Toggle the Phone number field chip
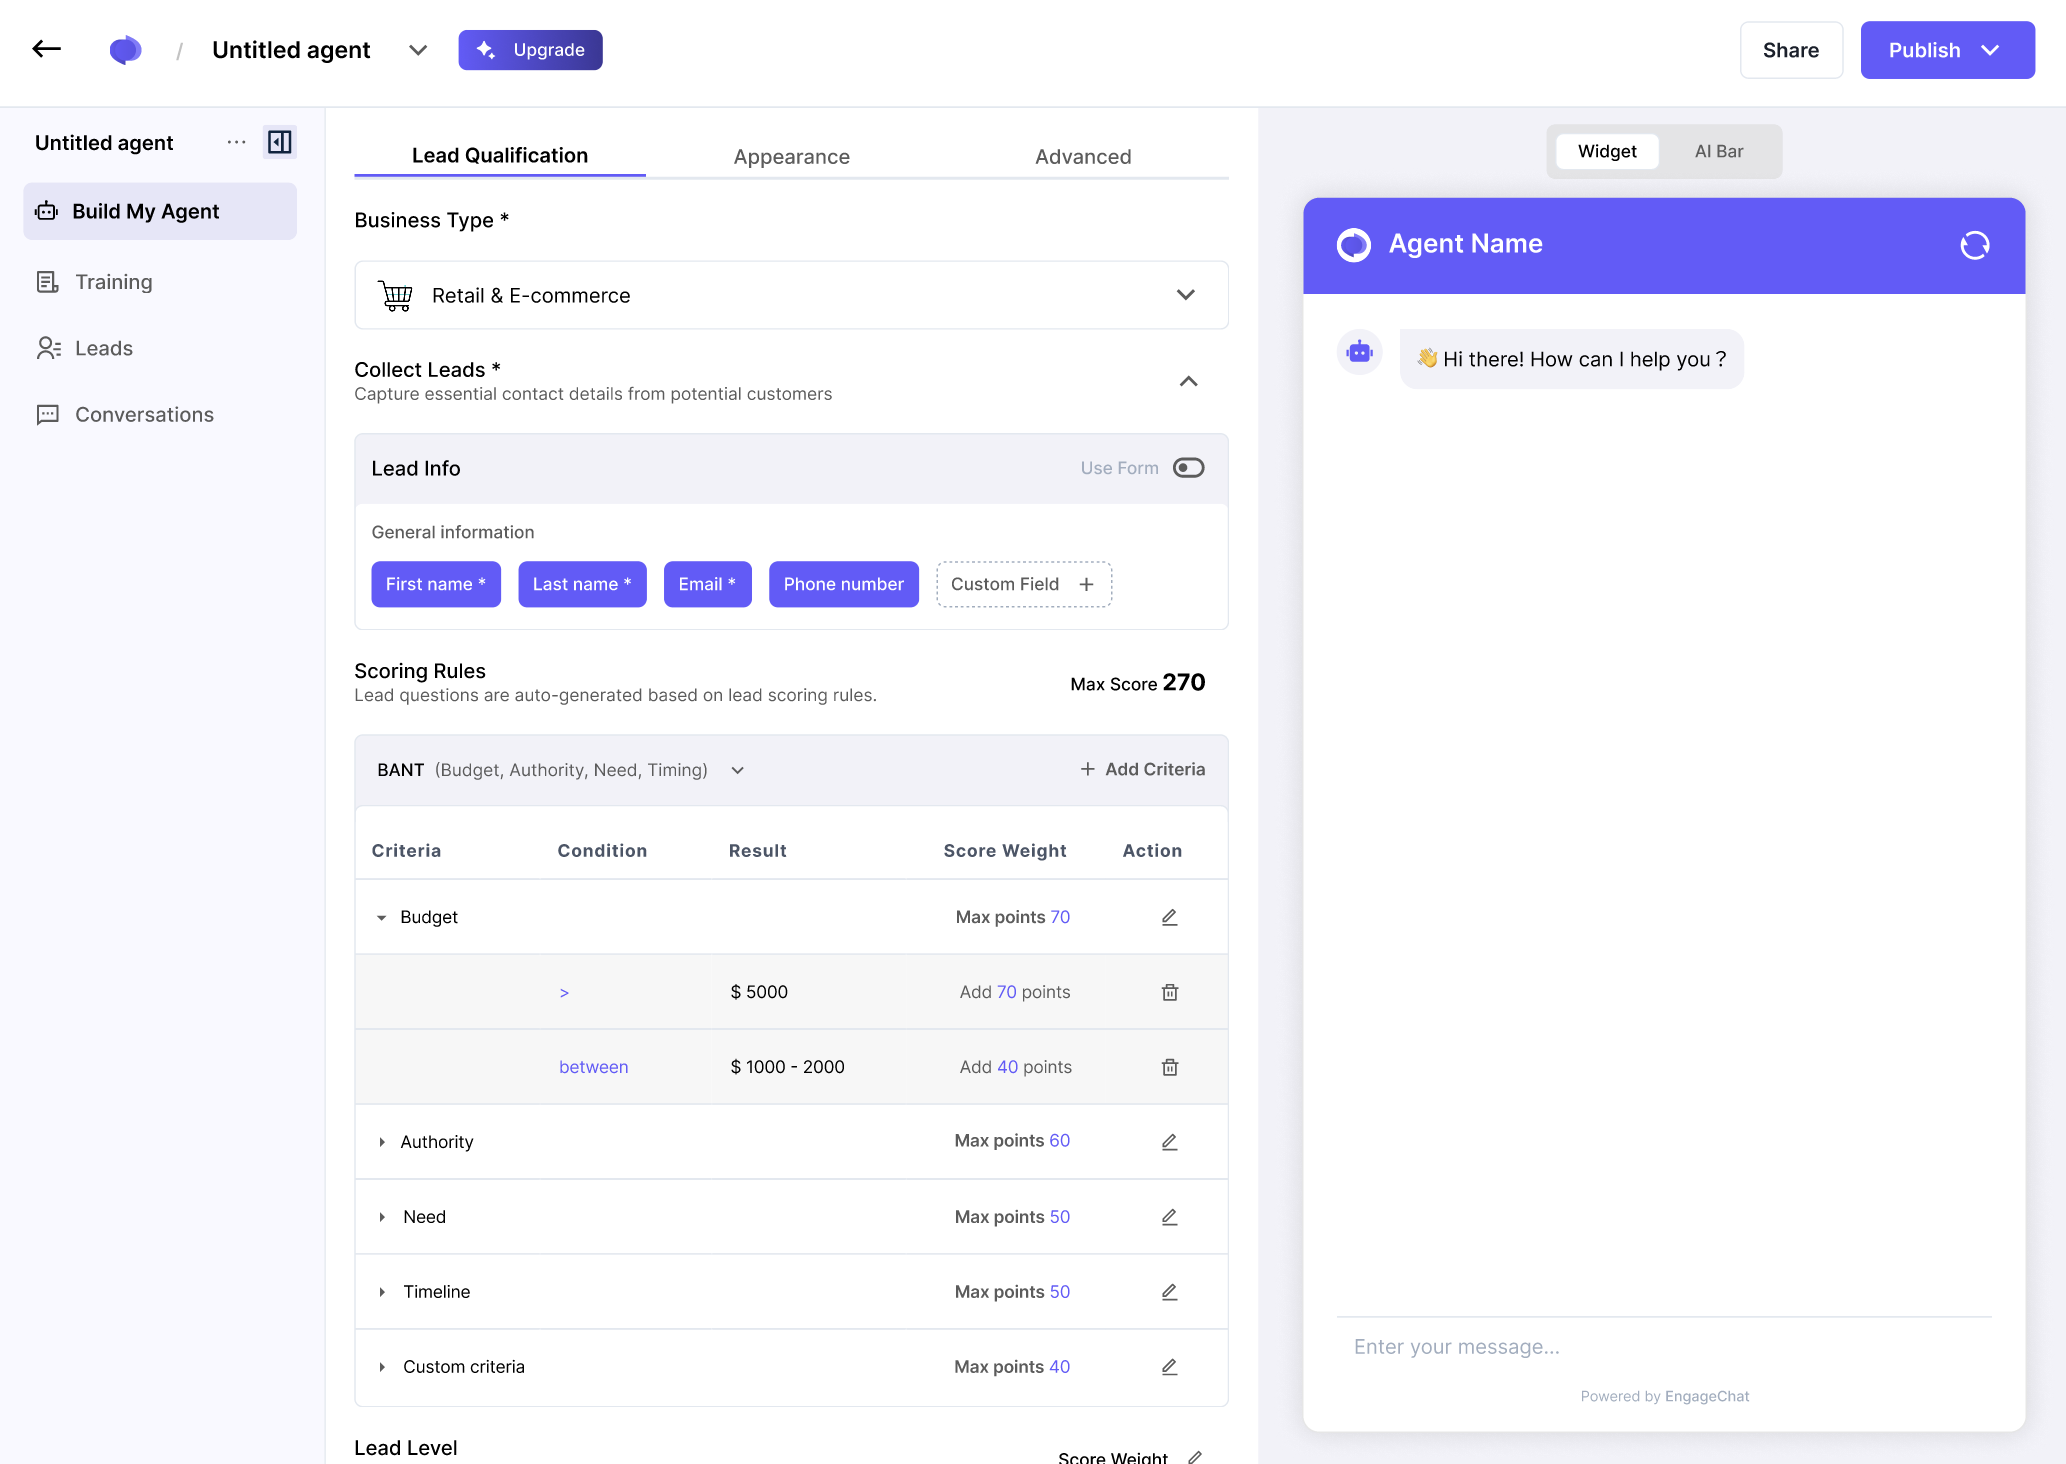The width and height of the screenshot is (2066, 1464). point(843,584)
